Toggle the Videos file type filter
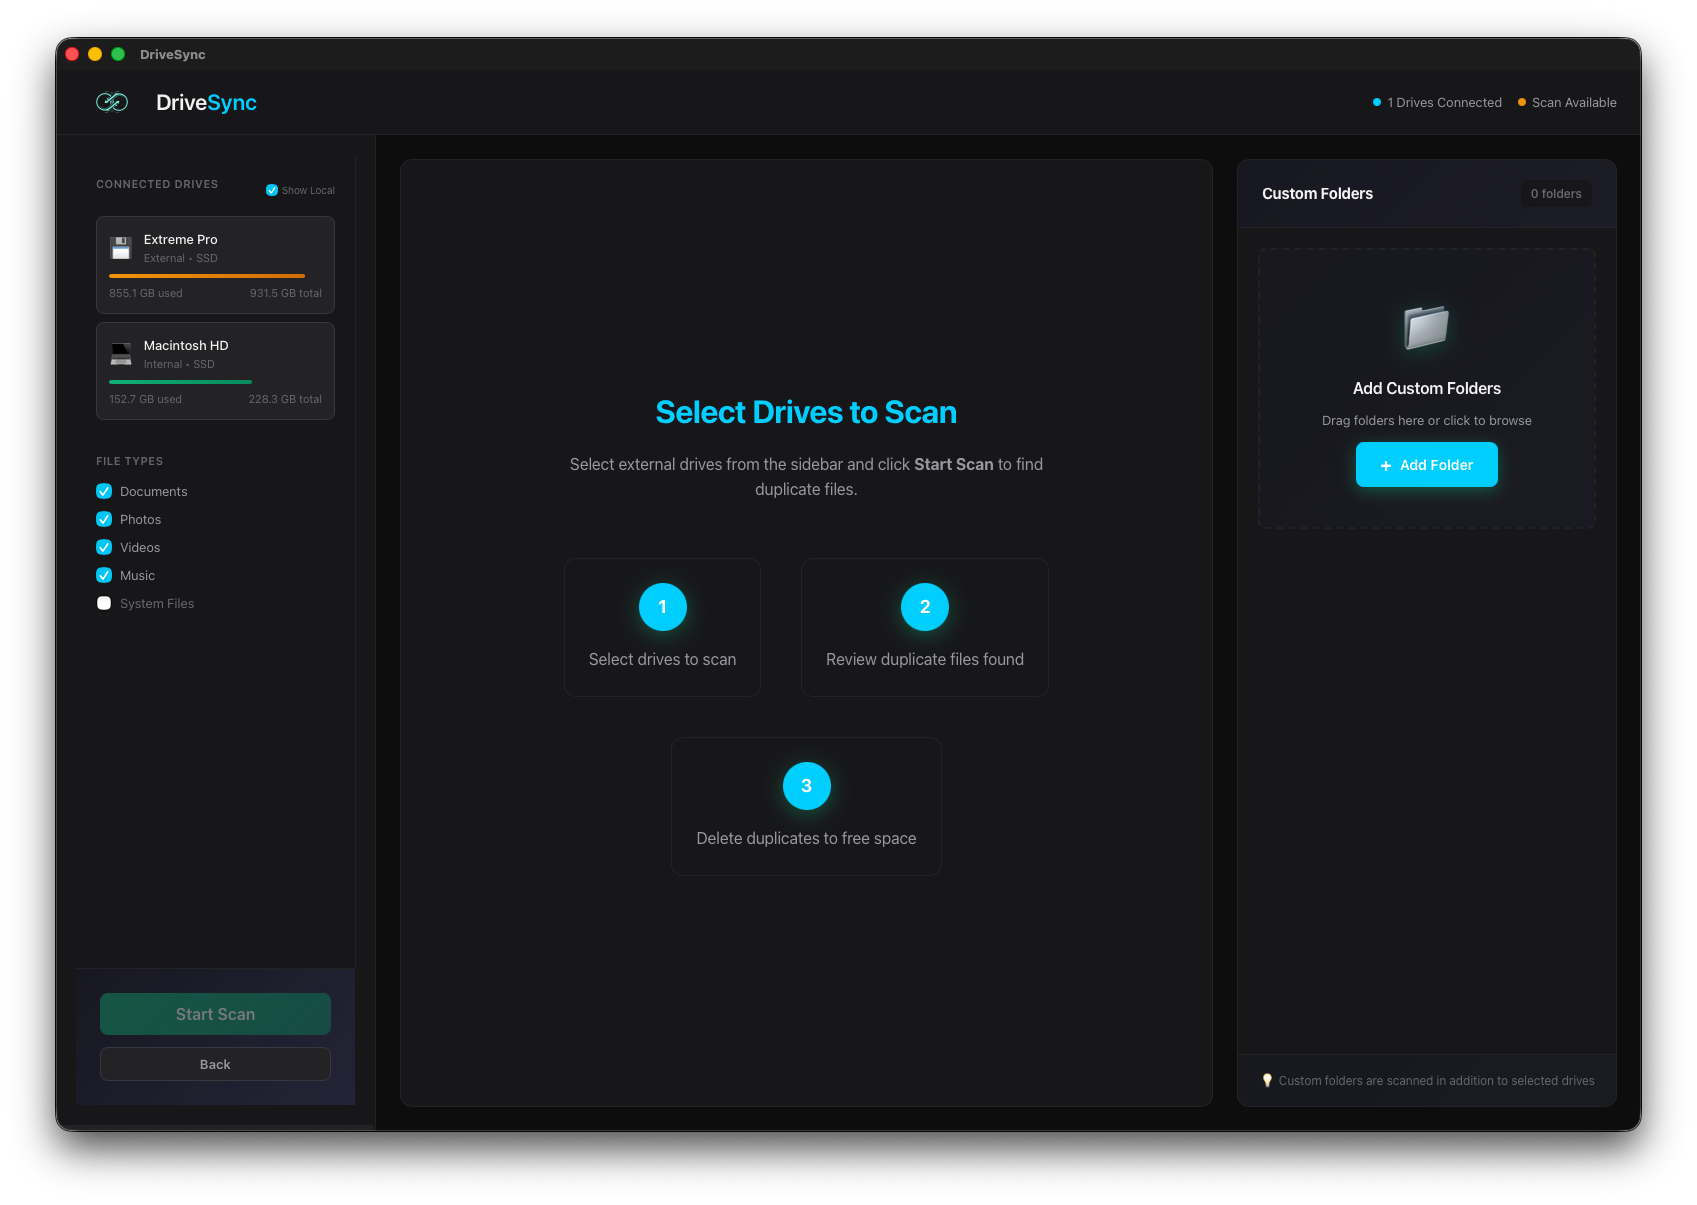This screenshot has height=1205, width=1697. (x=104, y=547)
